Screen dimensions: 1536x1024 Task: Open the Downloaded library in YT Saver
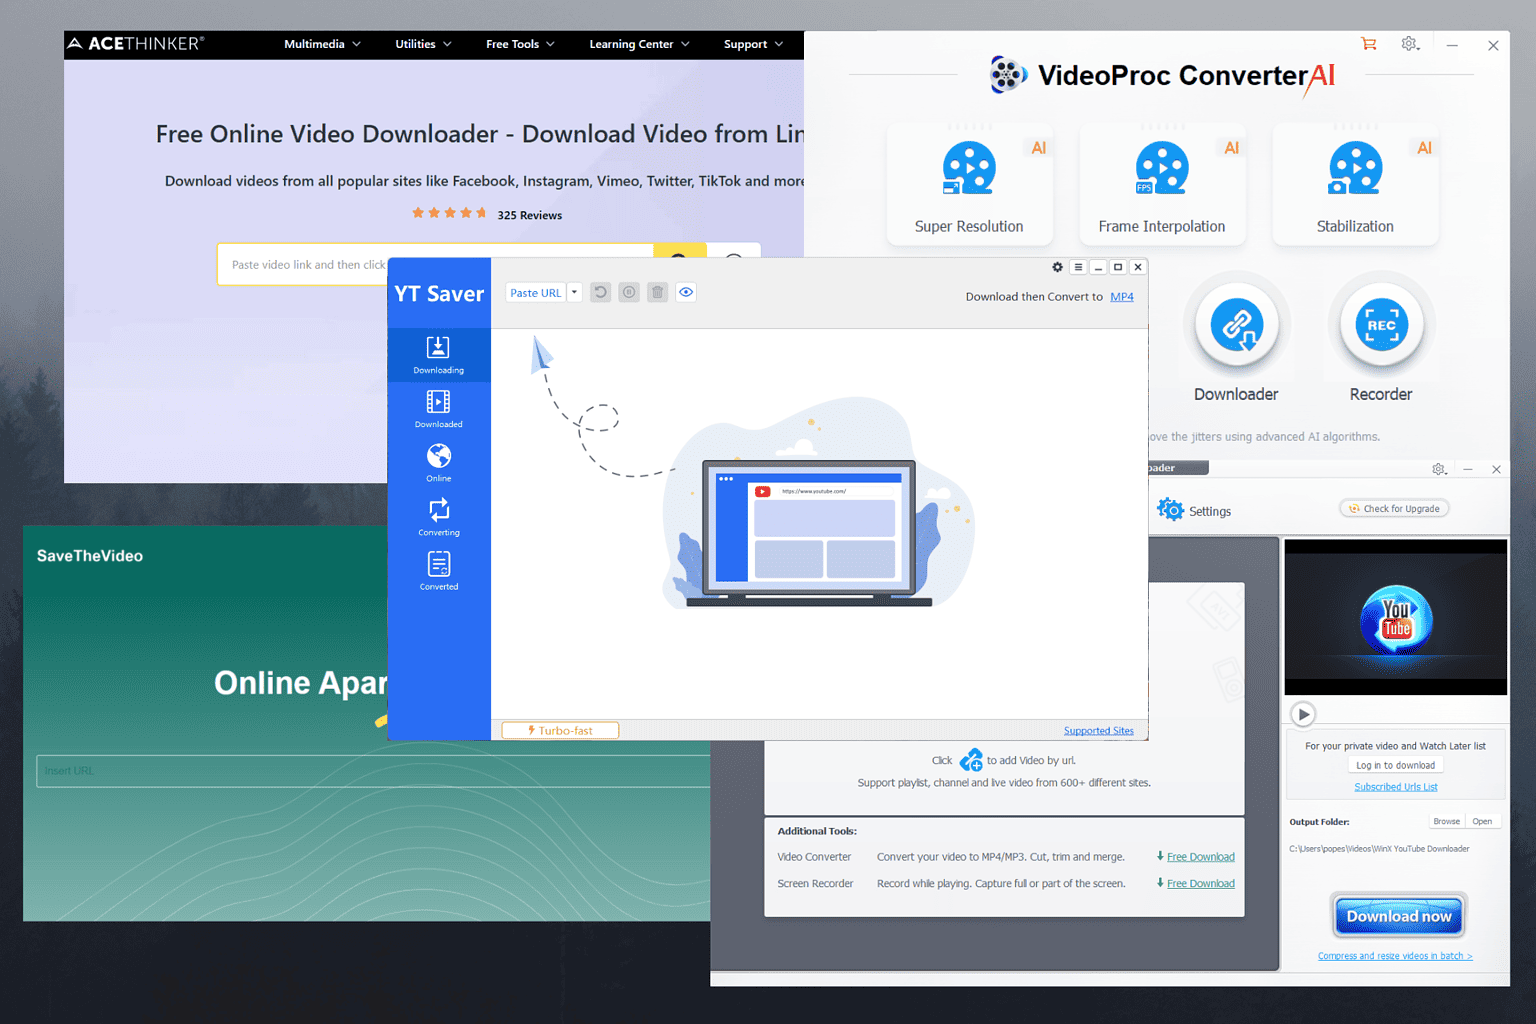(438, 408)
